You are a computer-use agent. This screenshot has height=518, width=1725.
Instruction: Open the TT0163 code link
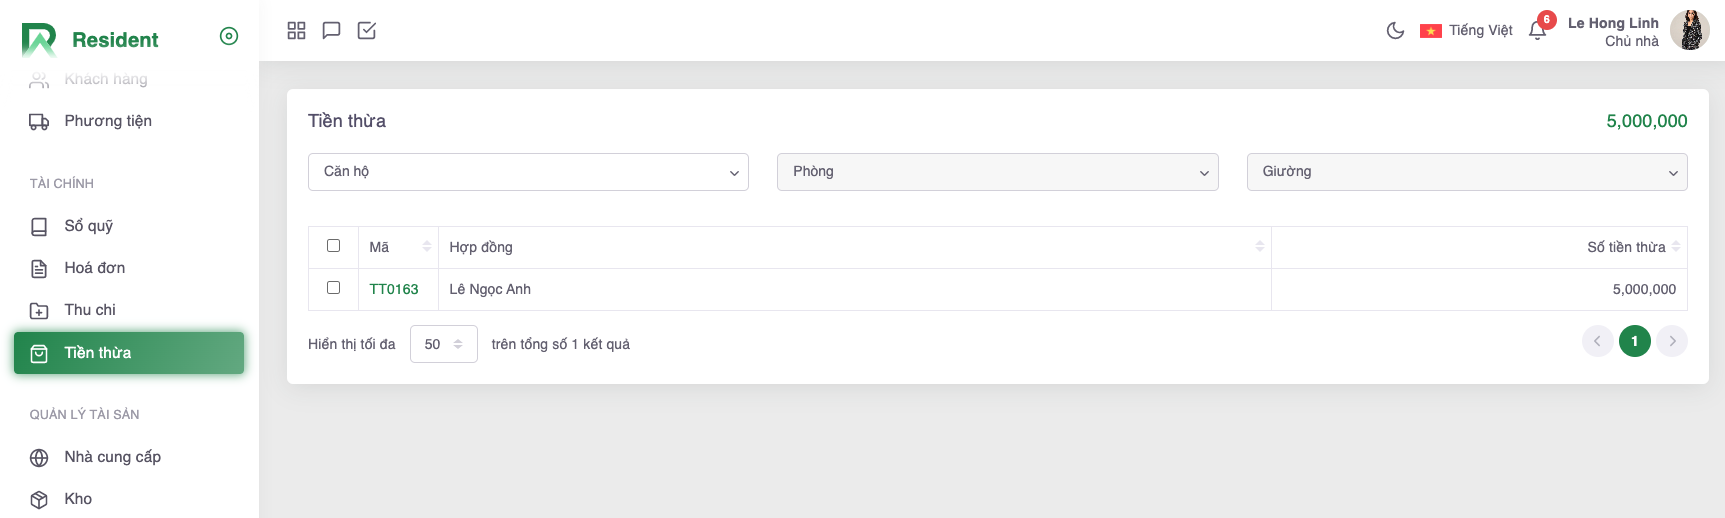[x=394, y=289]
